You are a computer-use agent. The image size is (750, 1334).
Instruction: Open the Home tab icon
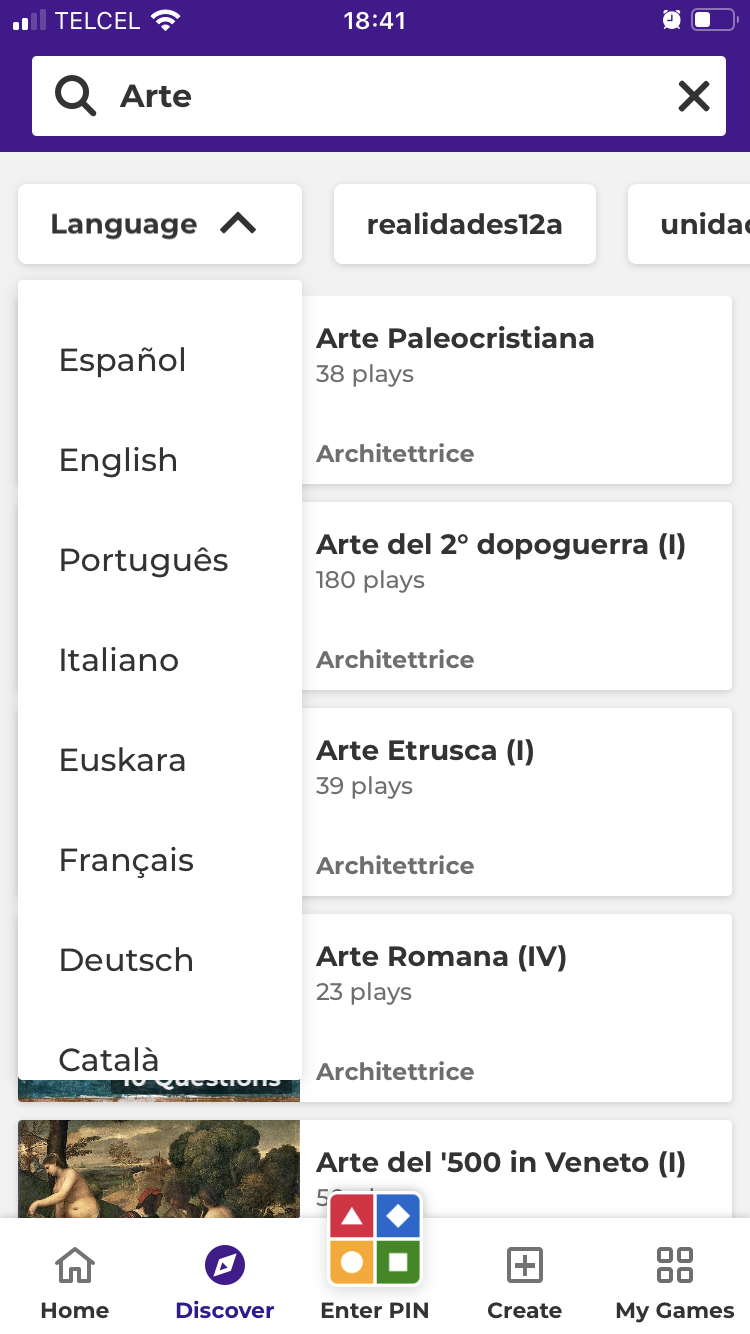pyautogui.click(x=75, y=1265)
